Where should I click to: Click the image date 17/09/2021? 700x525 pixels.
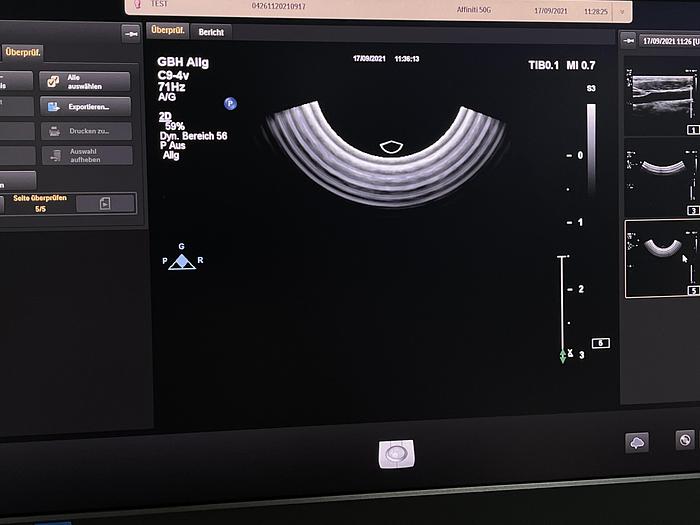(369, 58)
